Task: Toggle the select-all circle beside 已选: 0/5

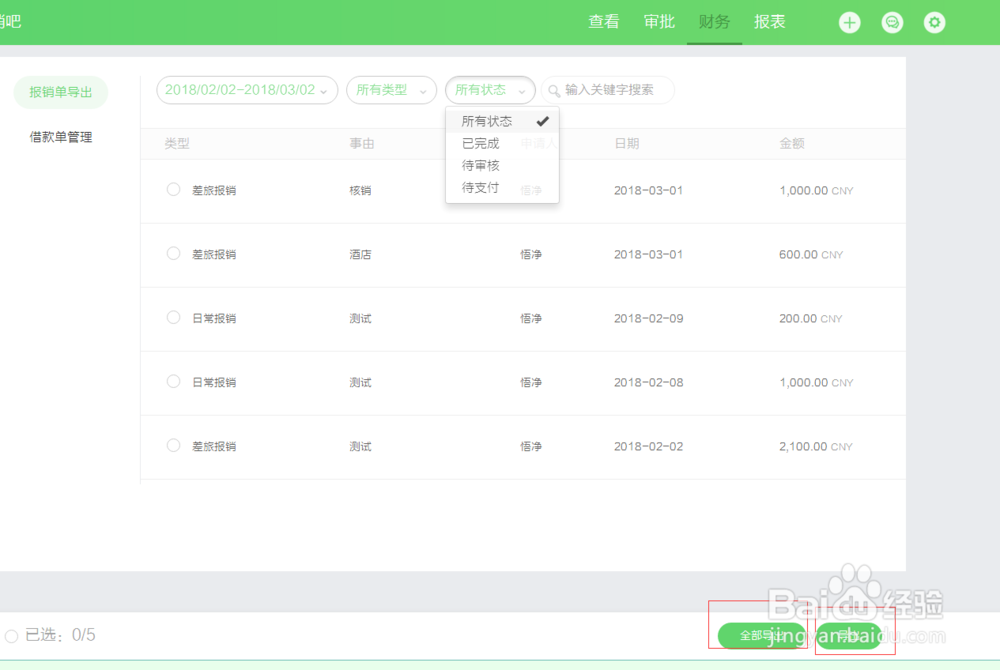Action: (11, 636)
